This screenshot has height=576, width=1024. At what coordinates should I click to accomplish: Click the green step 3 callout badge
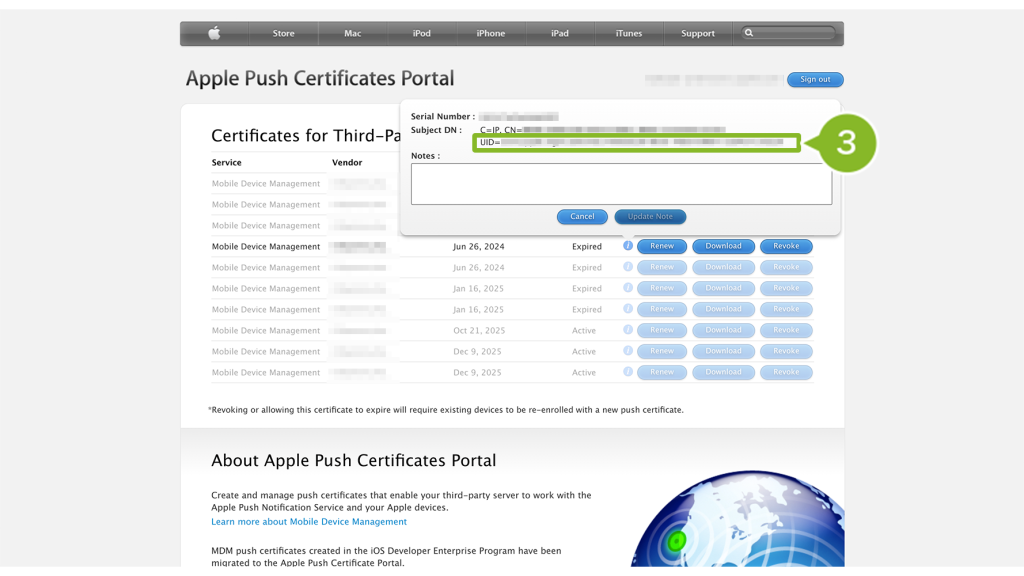845,143
